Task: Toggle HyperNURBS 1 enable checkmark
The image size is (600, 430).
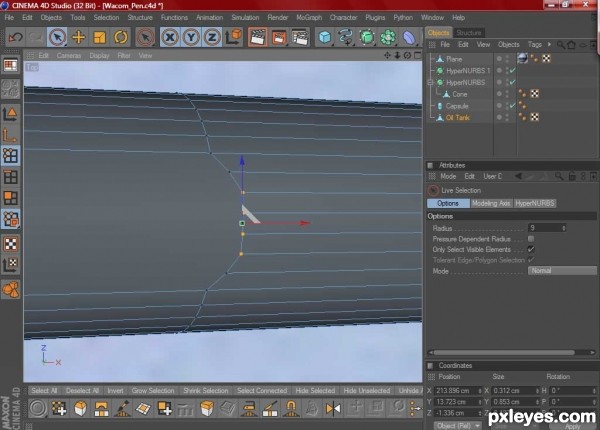Action: 512,70
